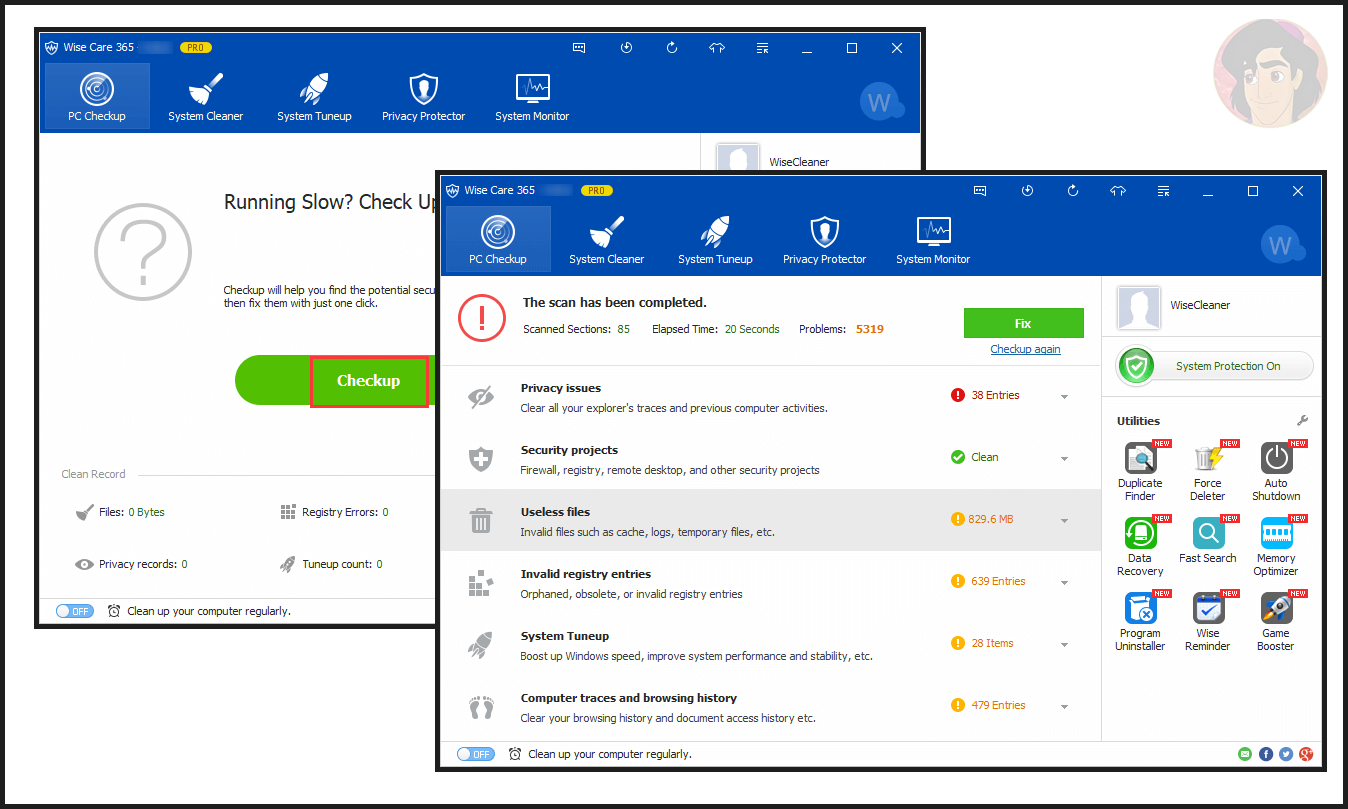Open Data Recovery utility
Screen dimensions: 1348x809
pos(1140,546)
